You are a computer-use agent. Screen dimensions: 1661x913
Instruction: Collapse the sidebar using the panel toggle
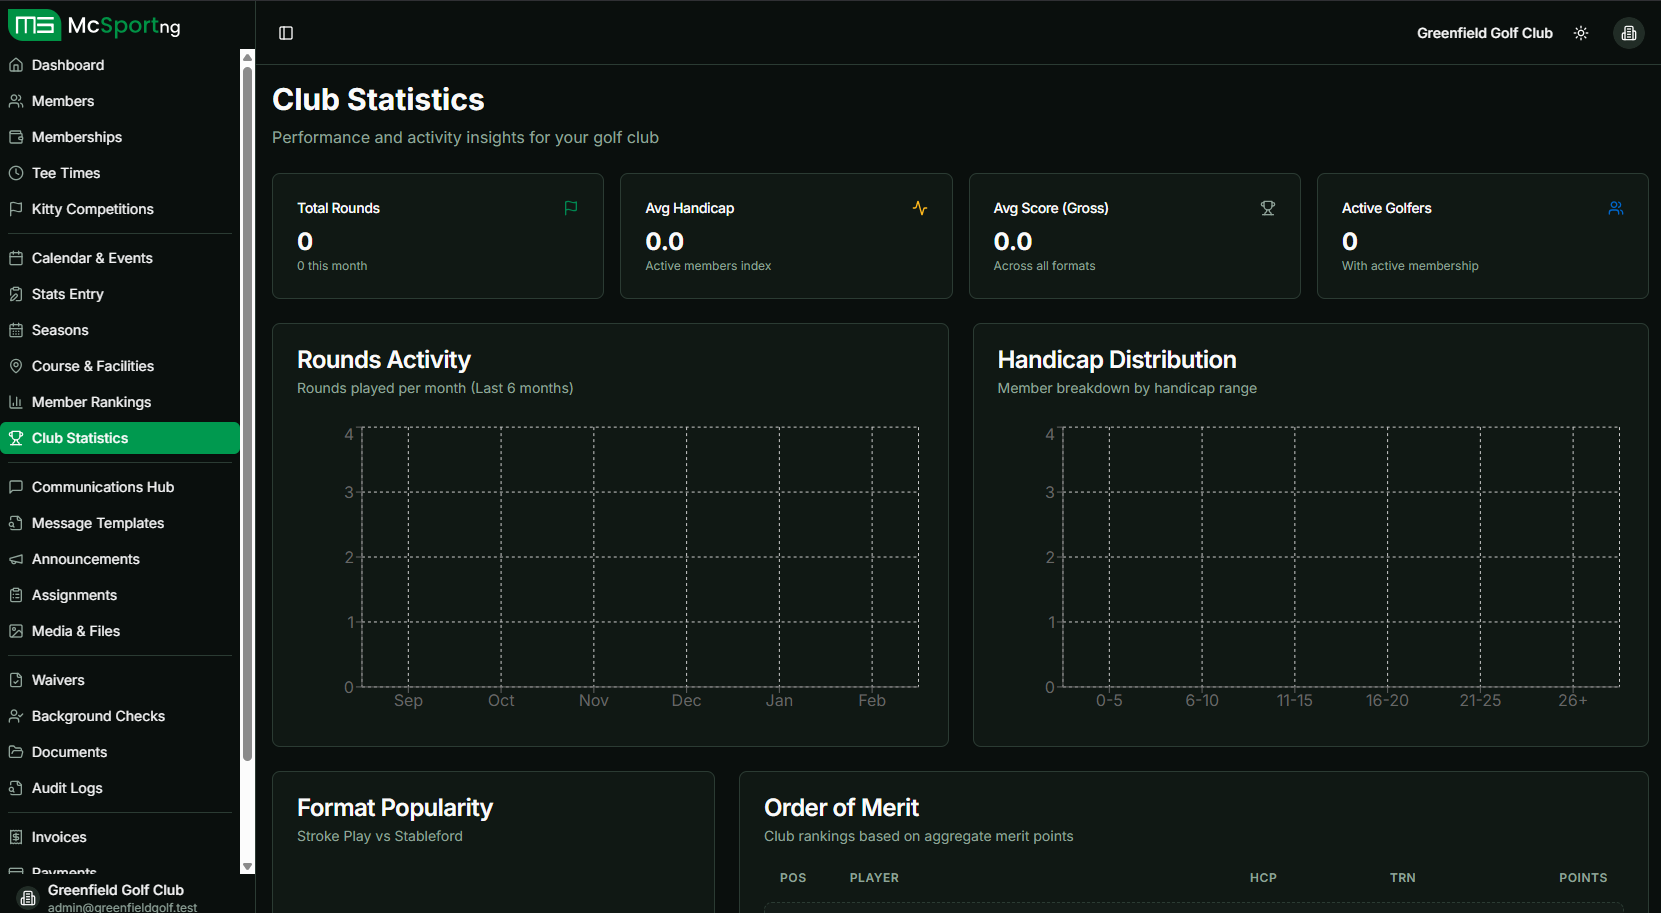(286, 33)
